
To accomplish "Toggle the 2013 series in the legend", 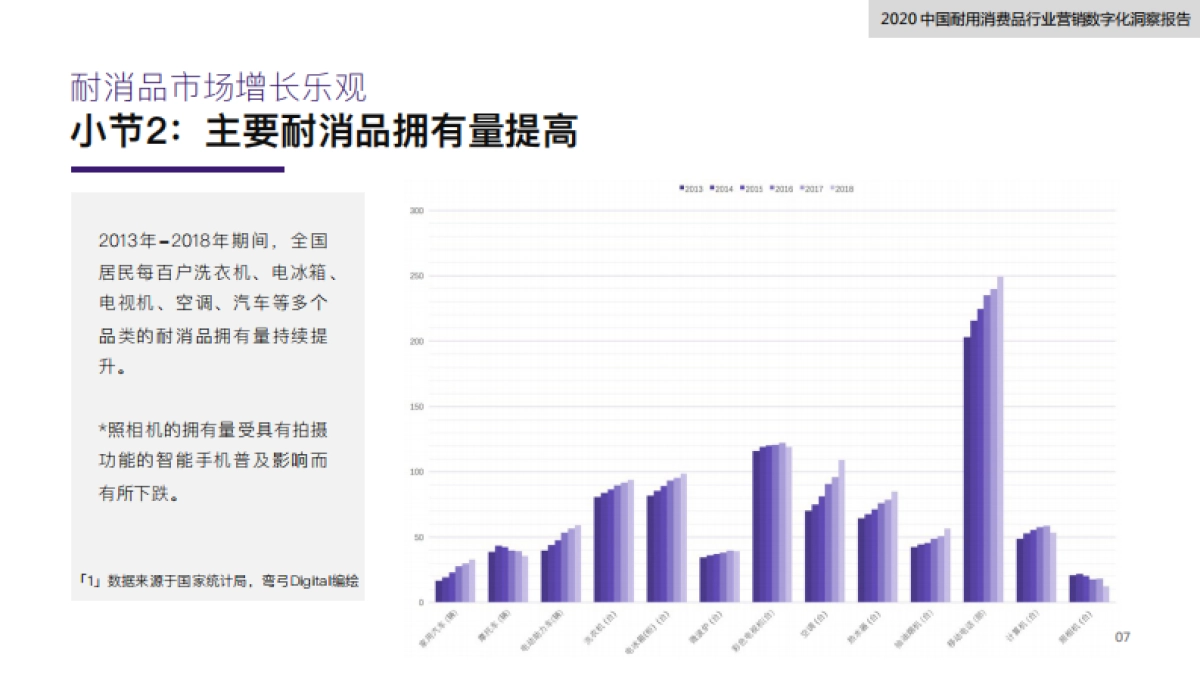I will (x=688, y=187).
